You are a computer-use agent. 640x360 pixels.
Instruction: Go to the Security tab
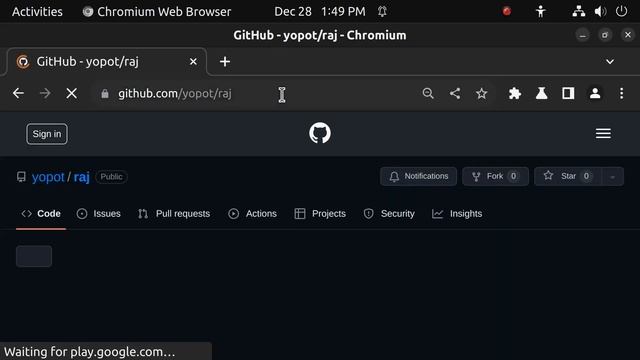click(x=389, y=213)
